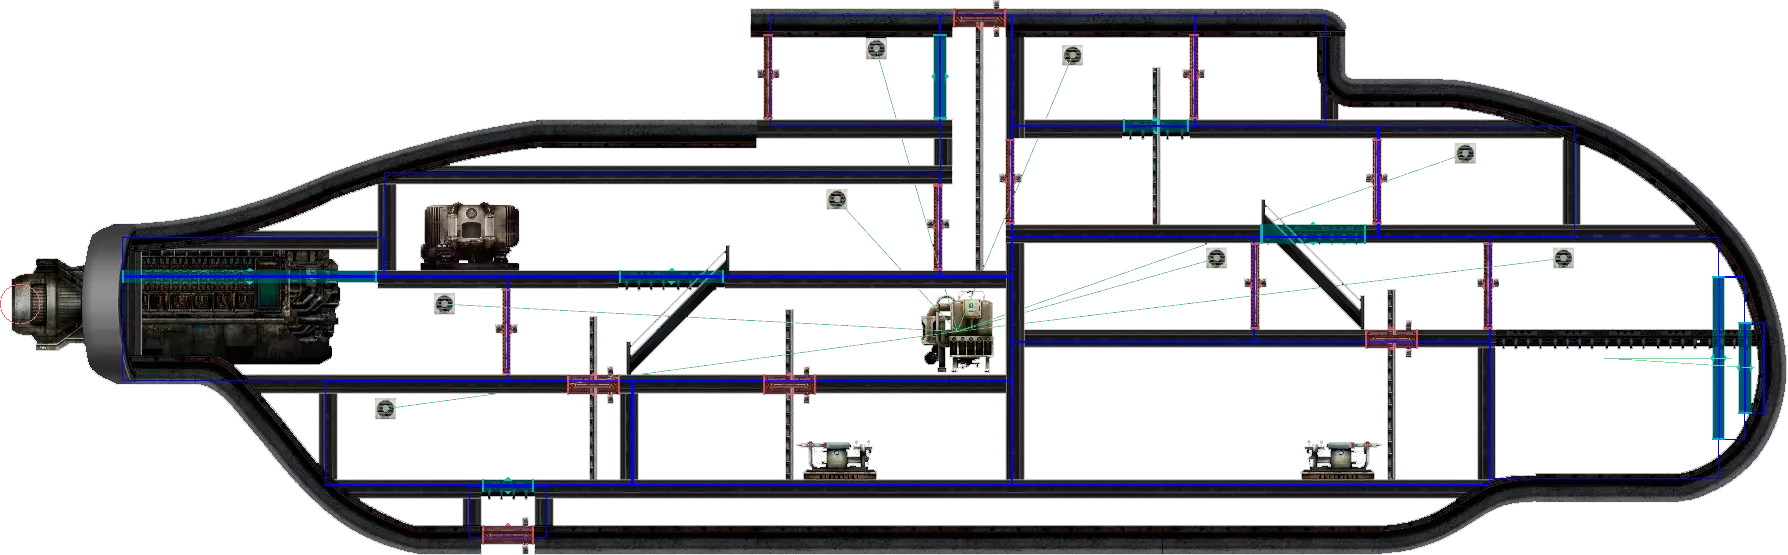Select the green door in the top-left tower room
Viewport: 1788px width, 555px height.
tap(940, 77)
